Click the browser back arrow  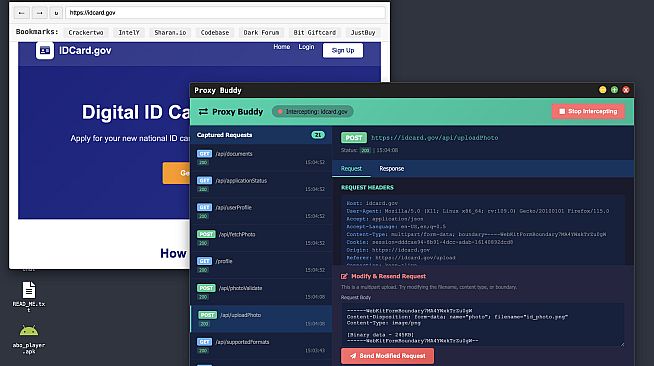[x=22, y=13]
